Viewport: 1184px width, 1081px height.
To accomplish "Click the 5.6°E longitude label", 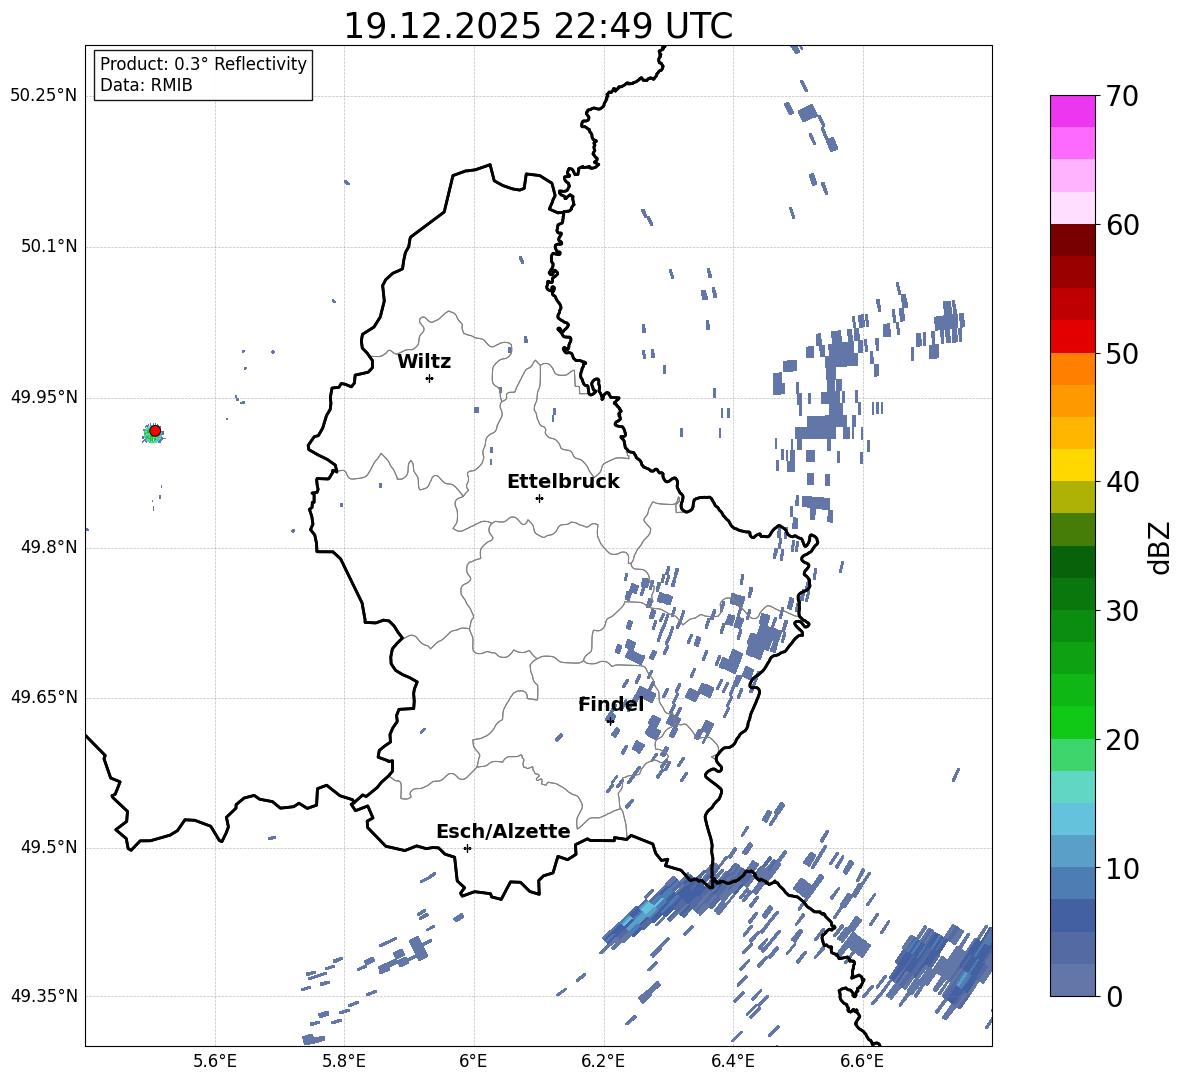I will (215, 1061).
